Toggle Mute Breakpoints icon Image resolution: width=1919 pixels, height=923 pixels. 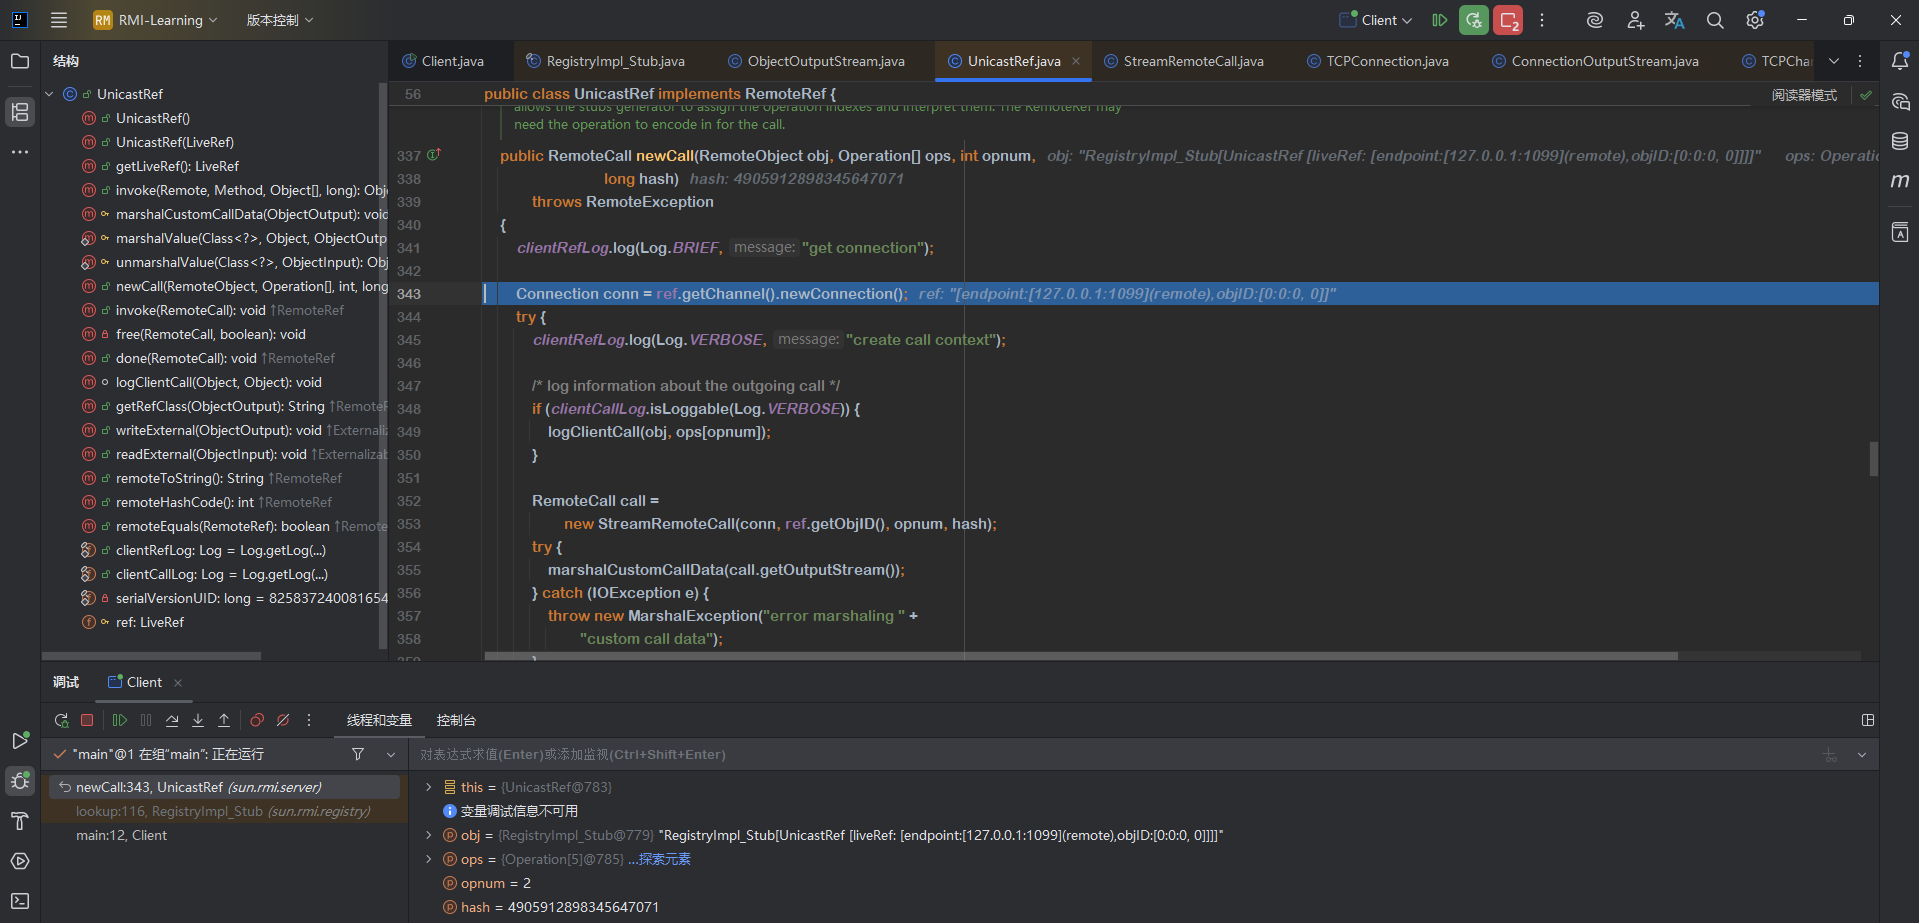point(283,720)
